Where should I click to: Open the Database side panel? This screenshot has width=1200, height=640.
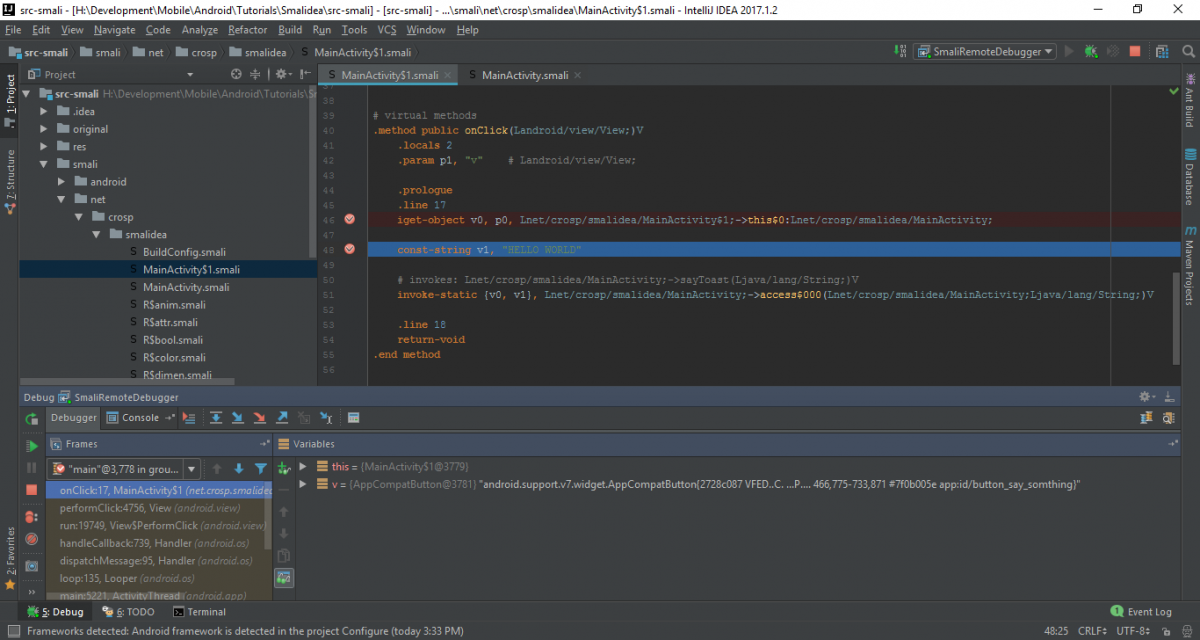point(1190,176)
